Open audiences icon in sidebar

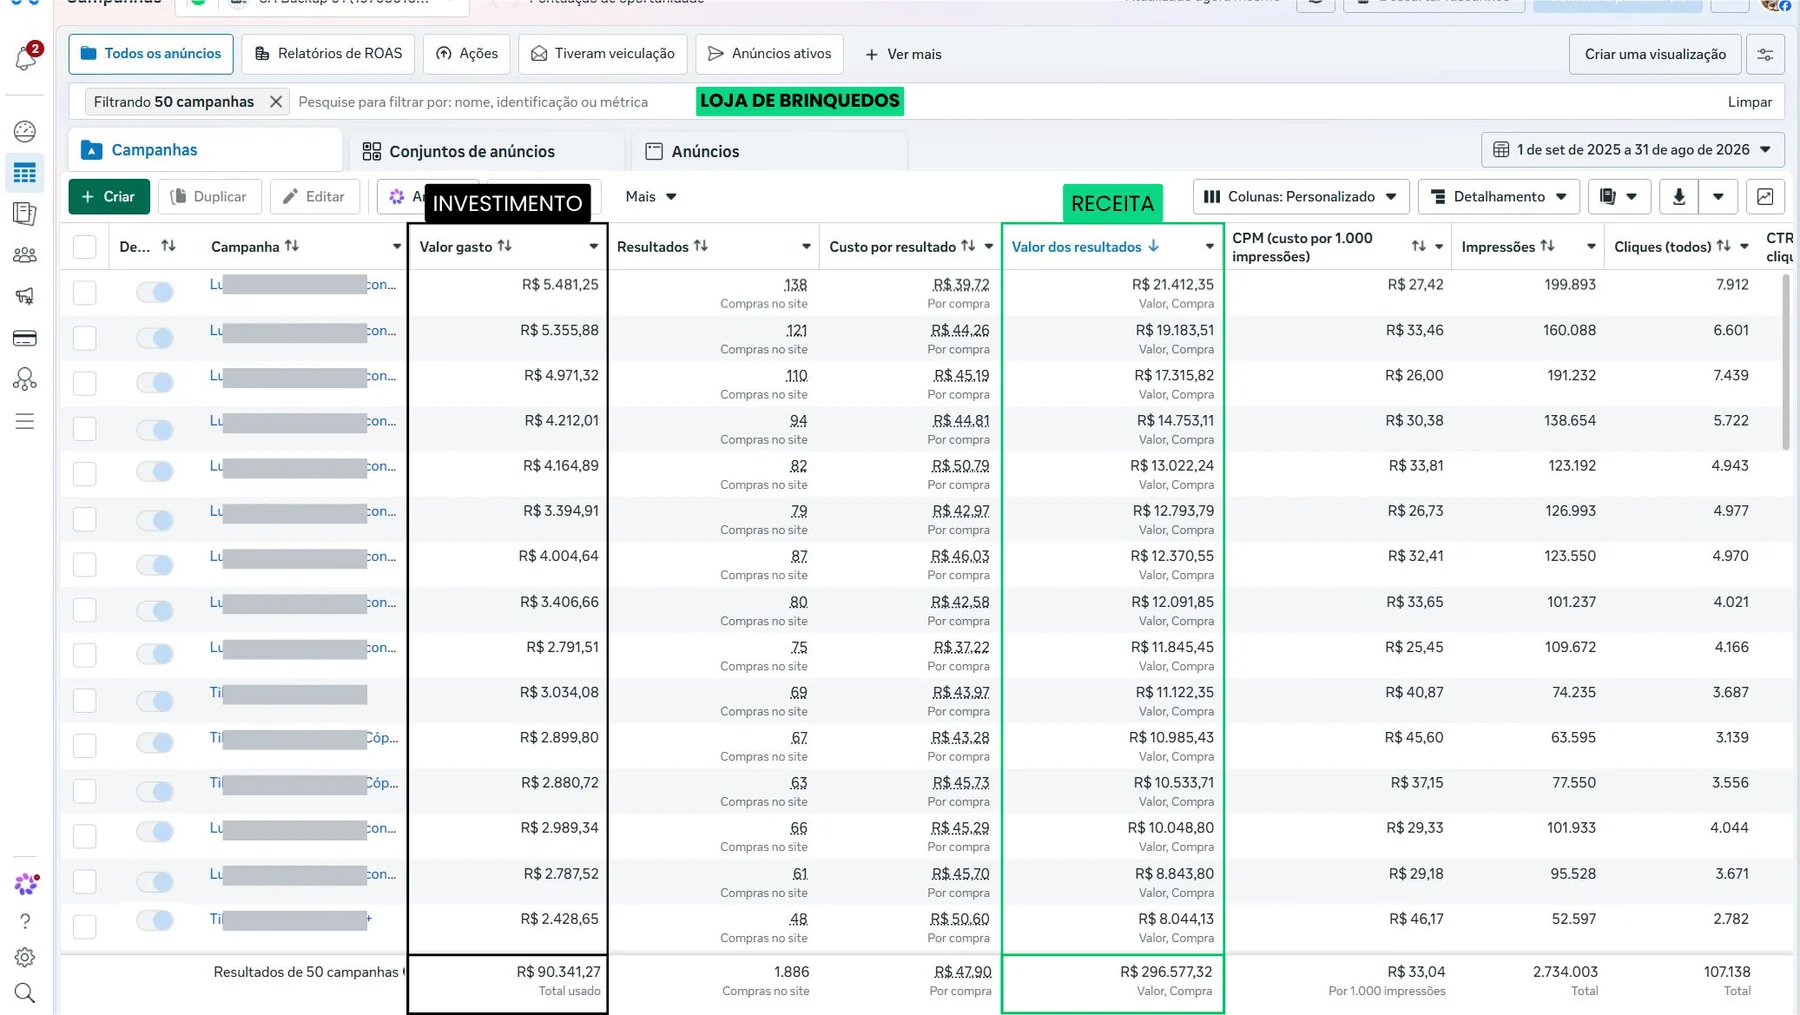click(25, 255)
